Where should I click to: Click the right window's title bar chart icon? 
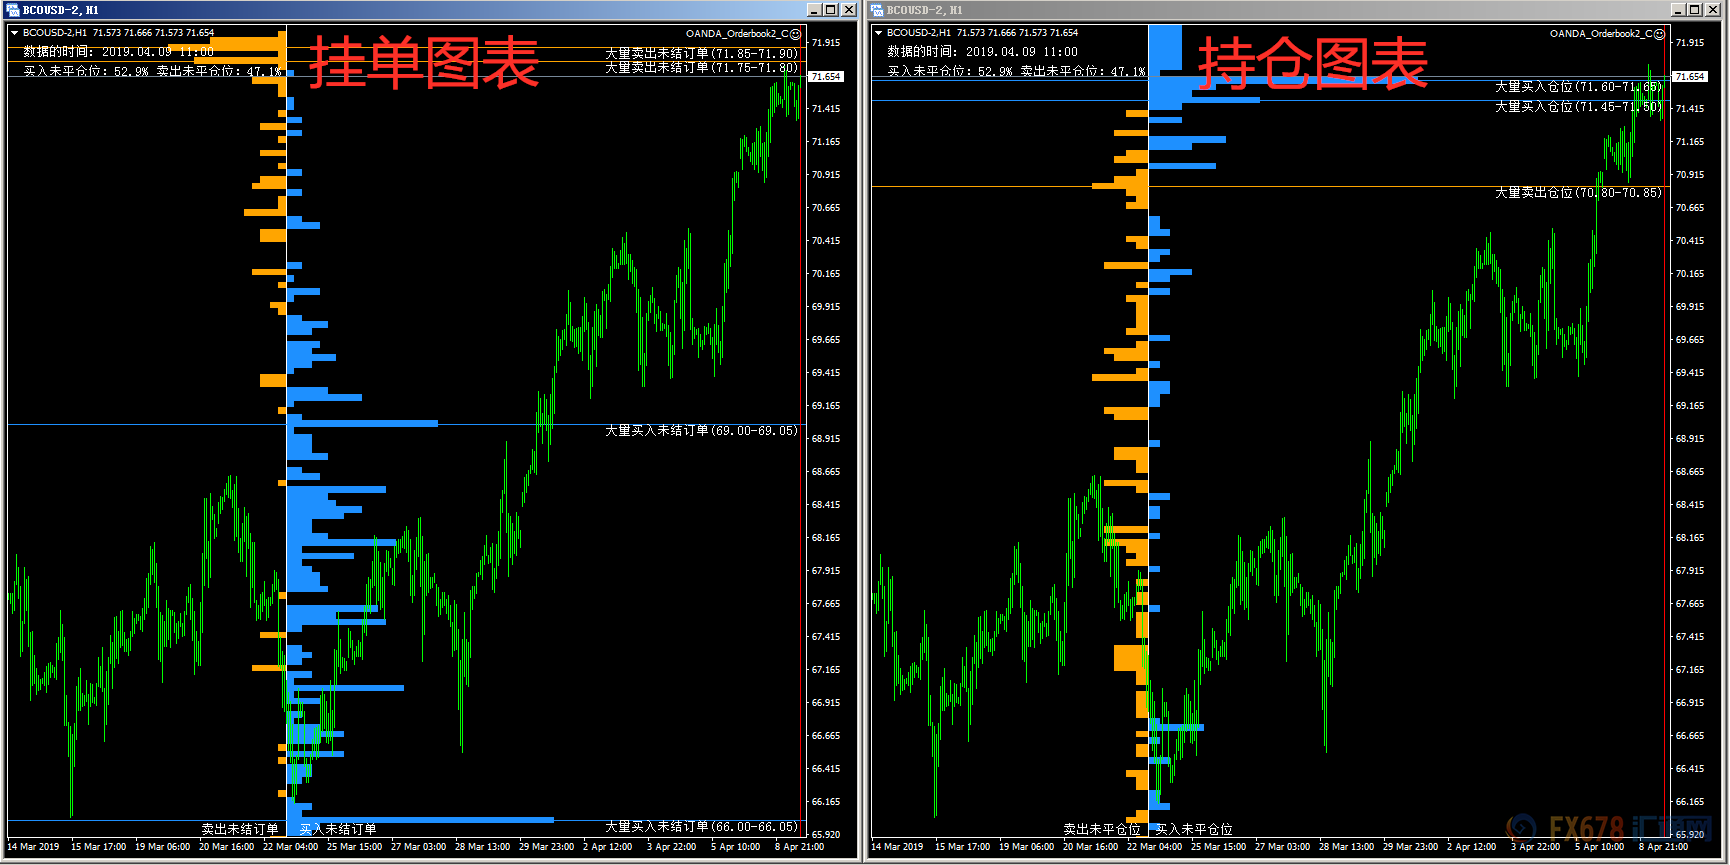click(877, 10)
